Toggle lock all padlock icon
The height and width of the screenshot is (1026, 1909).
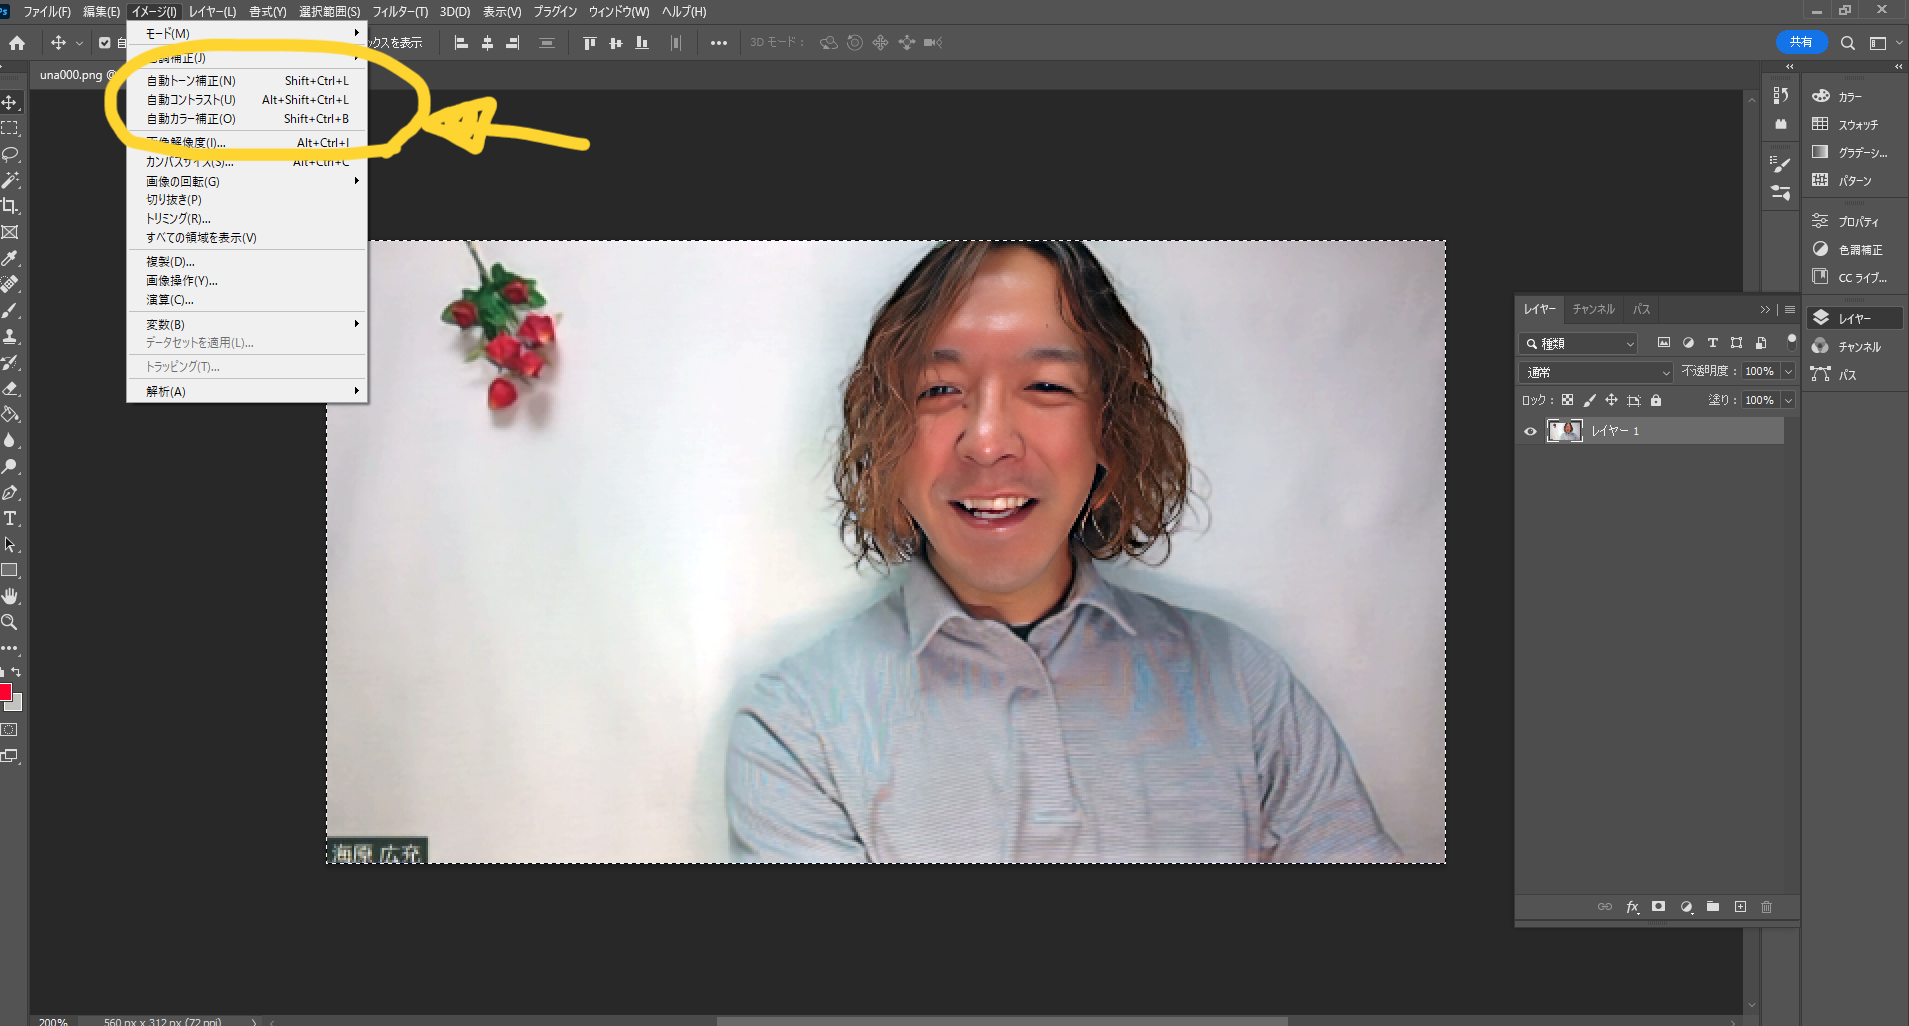point(1656,400)
